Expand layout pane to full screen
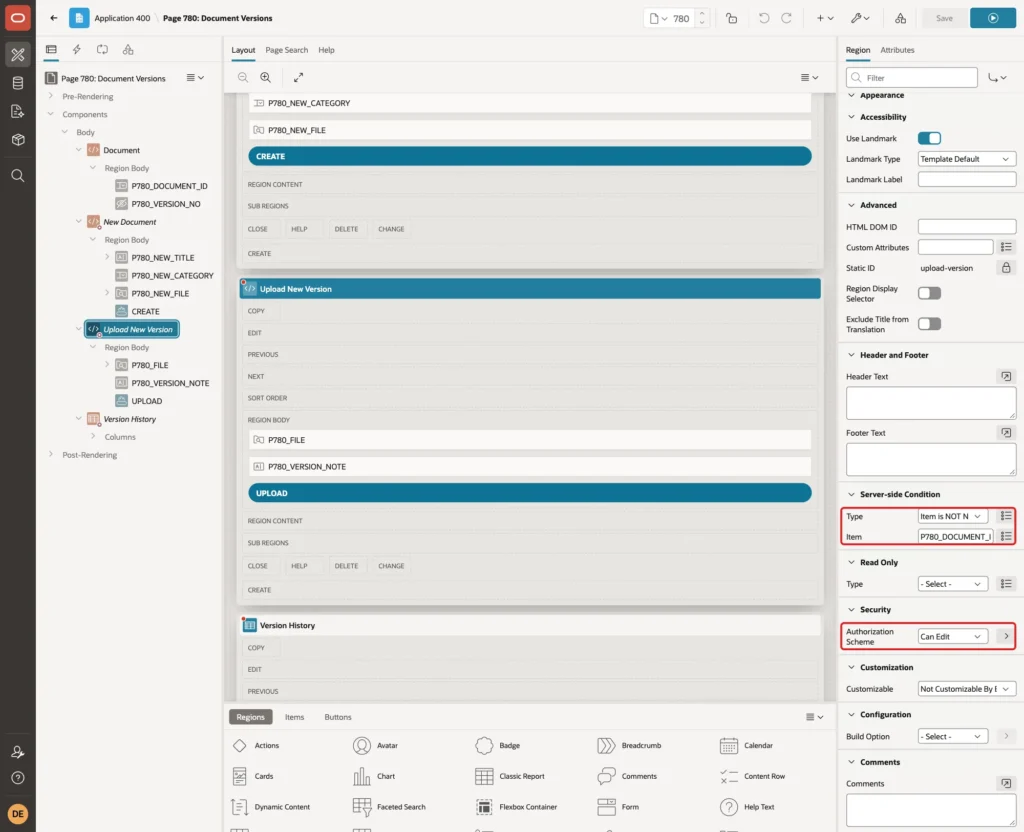This screenshot has height=832, width=1024. (298, 77)
